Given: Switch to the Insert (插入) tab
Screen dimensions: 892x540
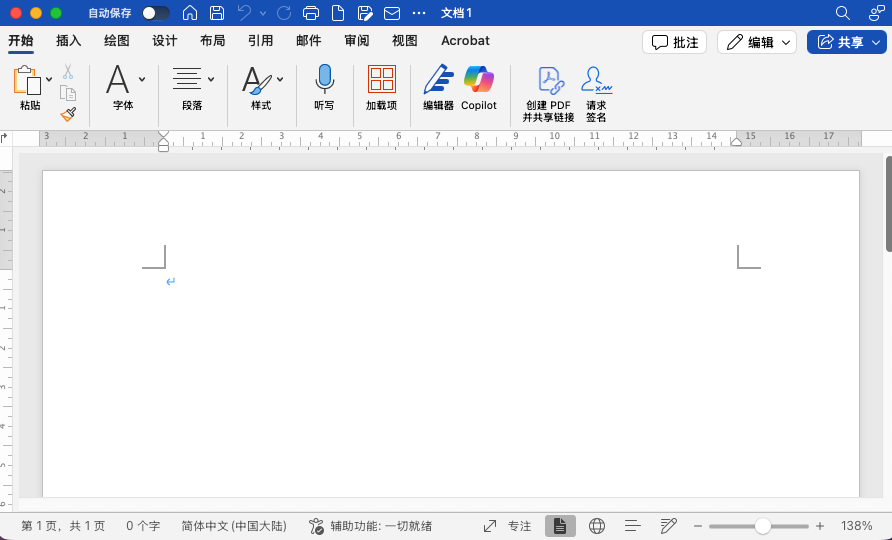Looking at the screenshot, I should [x=69, y=41].
